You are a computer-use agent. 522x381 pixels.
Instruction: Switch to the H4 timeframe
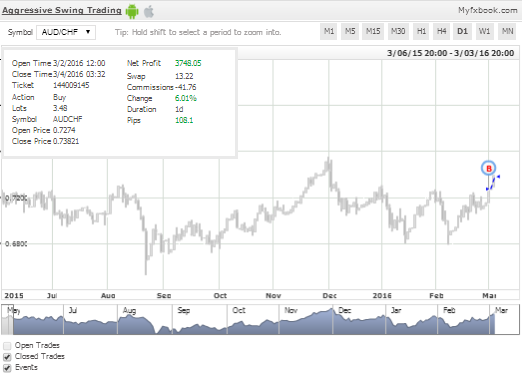tap(441, 32)
